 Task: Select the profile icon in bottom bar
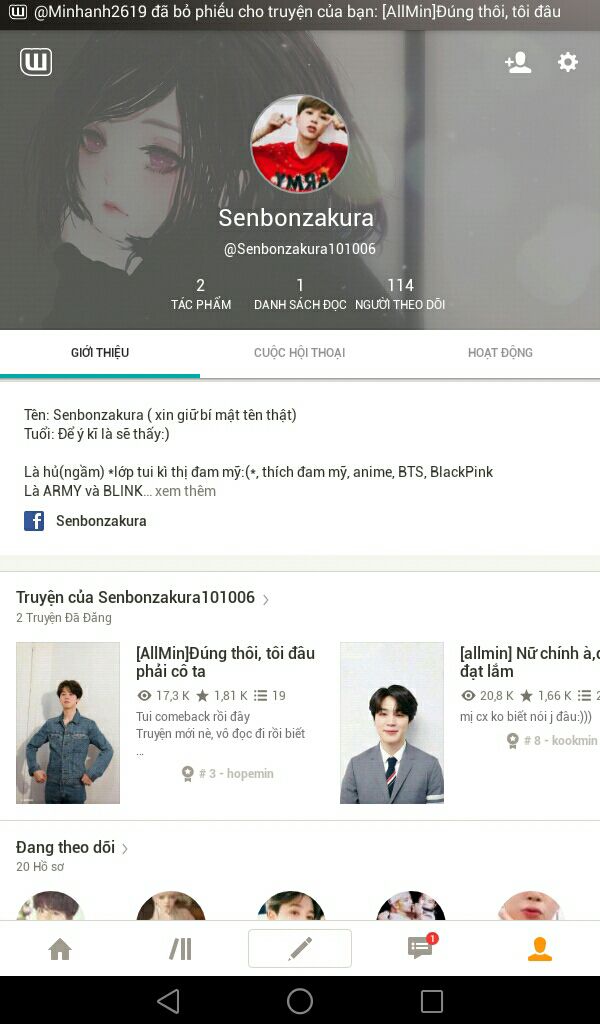540,949
